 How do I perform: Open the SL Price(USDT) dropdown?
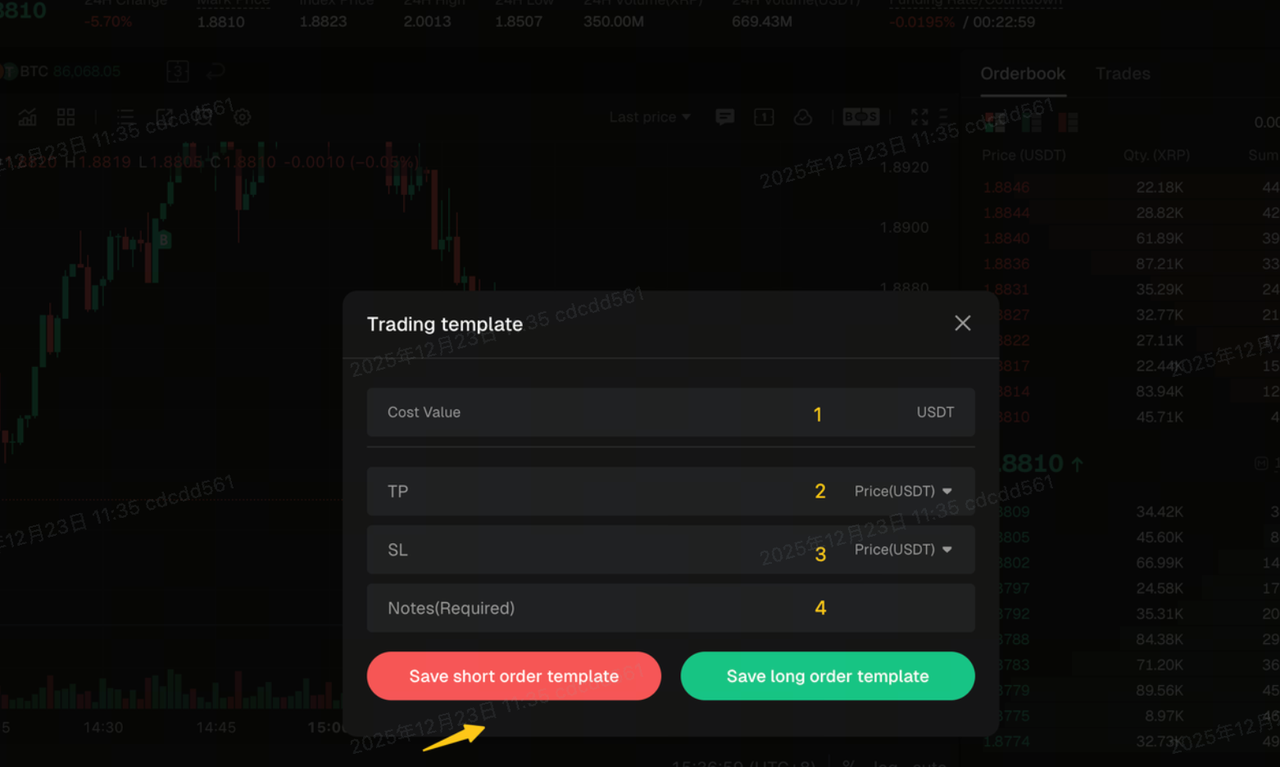[903, 549]
